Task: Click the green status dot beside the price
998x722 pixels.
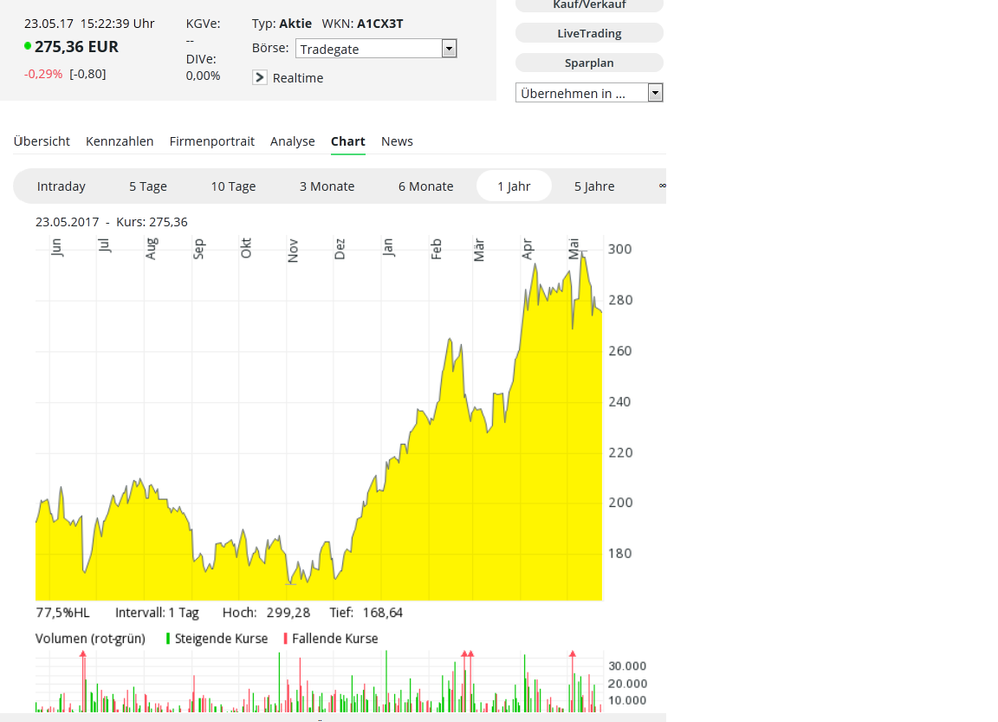Action: (x=28, y=46)
